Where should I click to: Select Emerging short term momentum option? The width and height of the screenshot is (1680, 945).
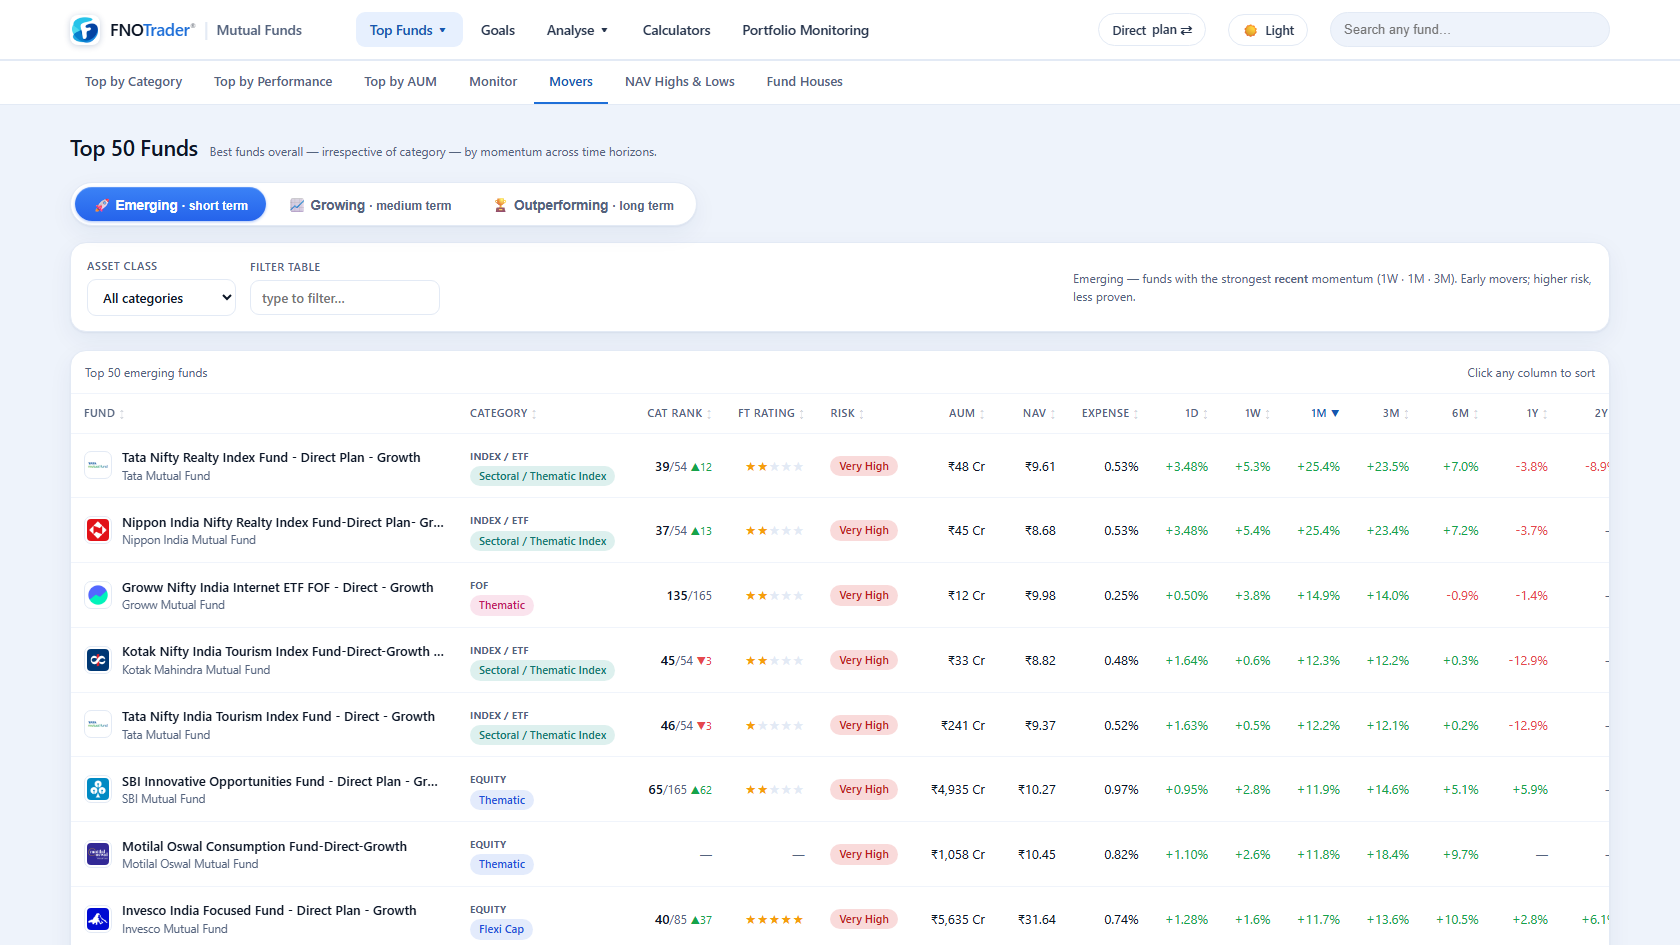[x=170, y=205]
